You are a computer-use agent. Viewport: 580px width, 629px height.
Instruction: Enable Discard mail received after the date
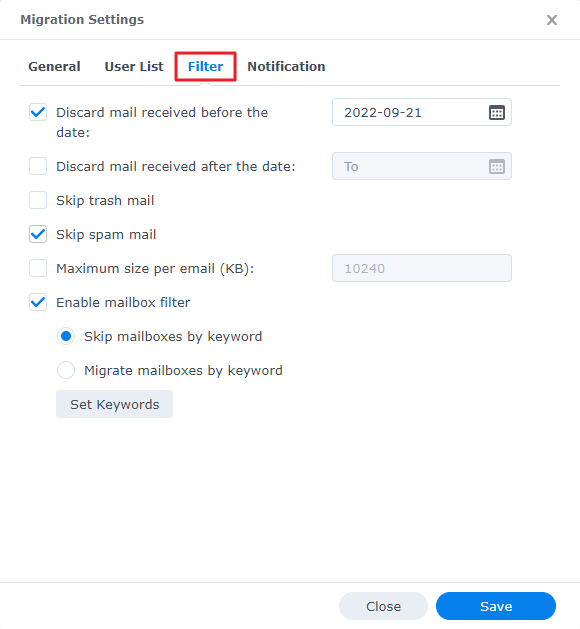tap(38, 166)
